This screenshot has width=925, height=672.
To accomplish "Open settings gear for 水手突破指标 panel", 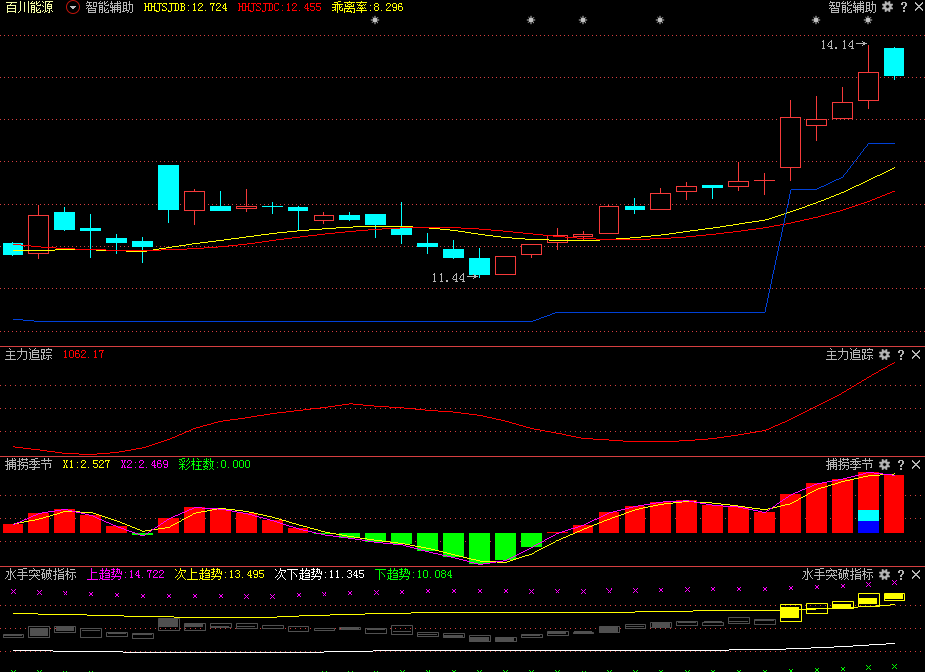I will (884, 575).
